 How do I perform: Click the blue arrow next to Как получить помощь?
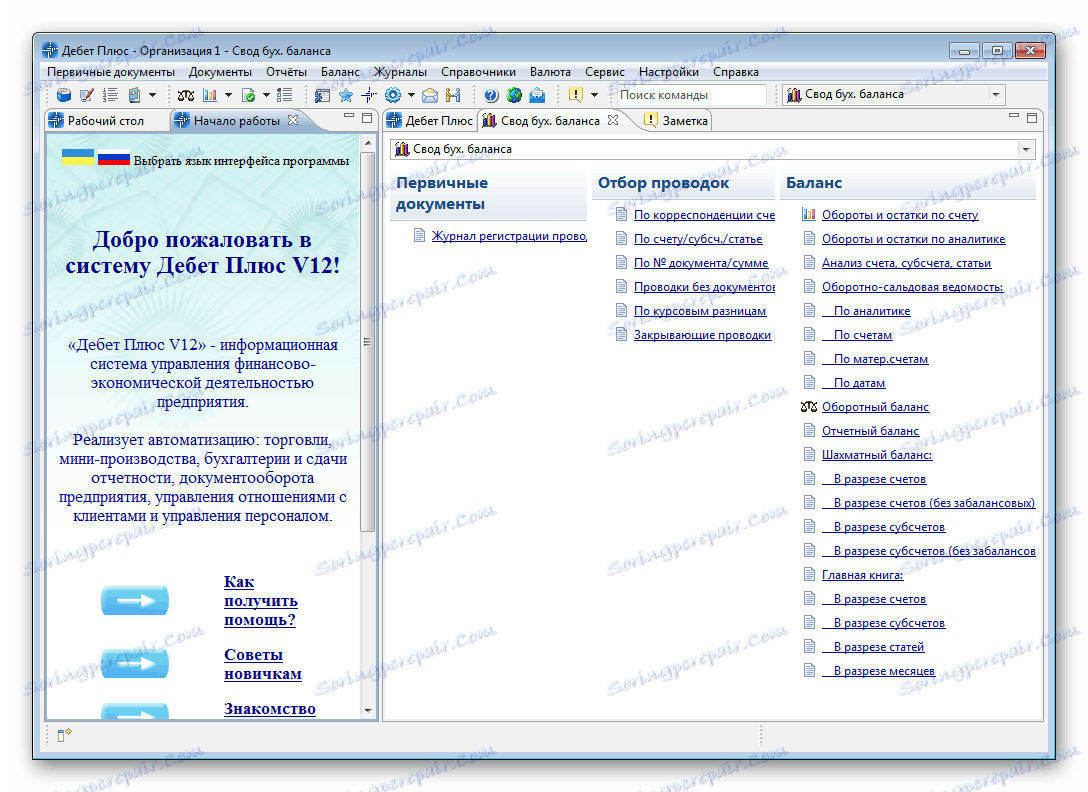tap(135, 600)
